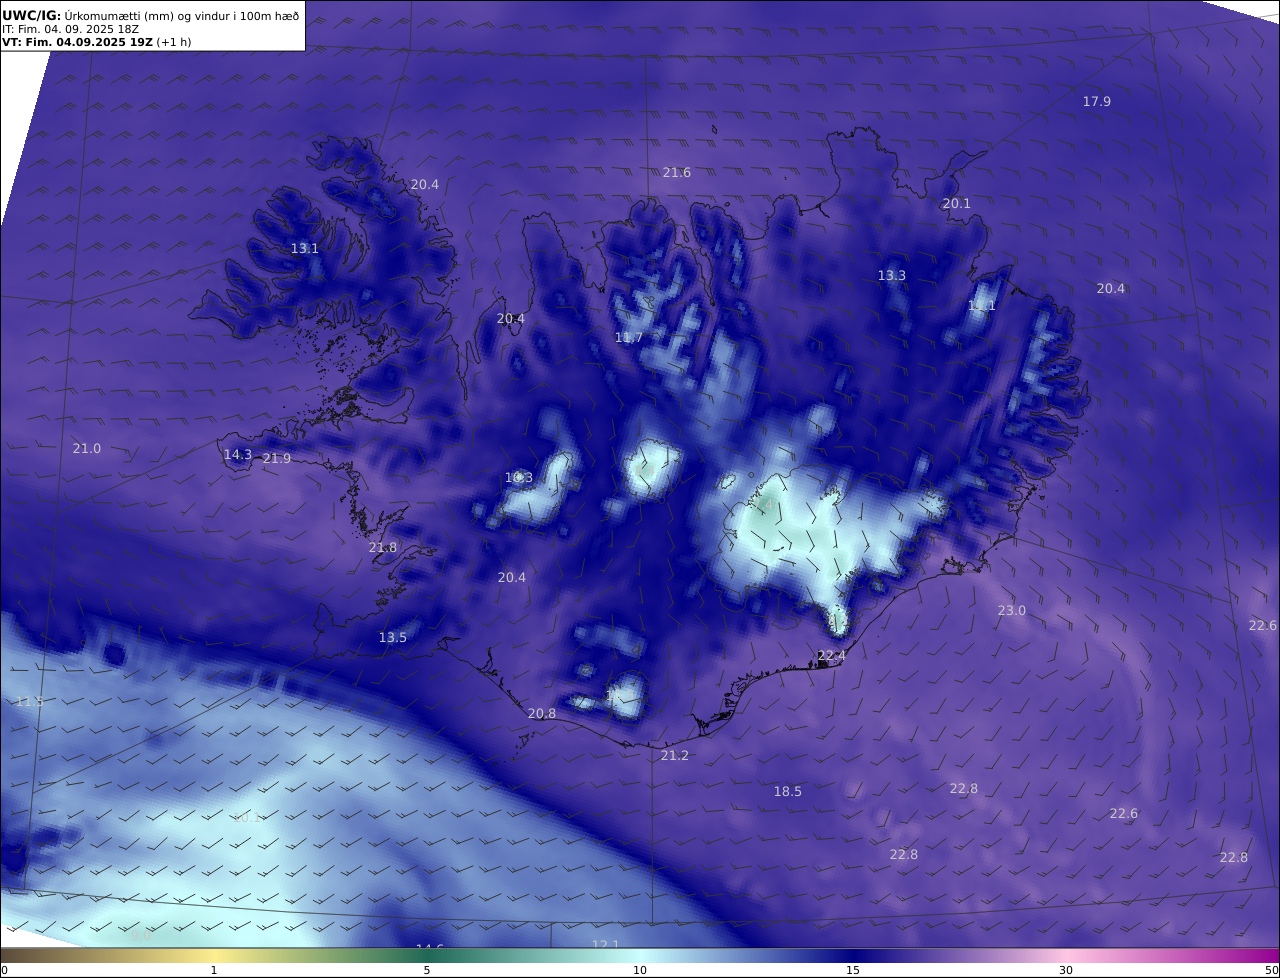Click the 21.8 value label
This screenshot has height=978, width=1280.
pos(383,547)
